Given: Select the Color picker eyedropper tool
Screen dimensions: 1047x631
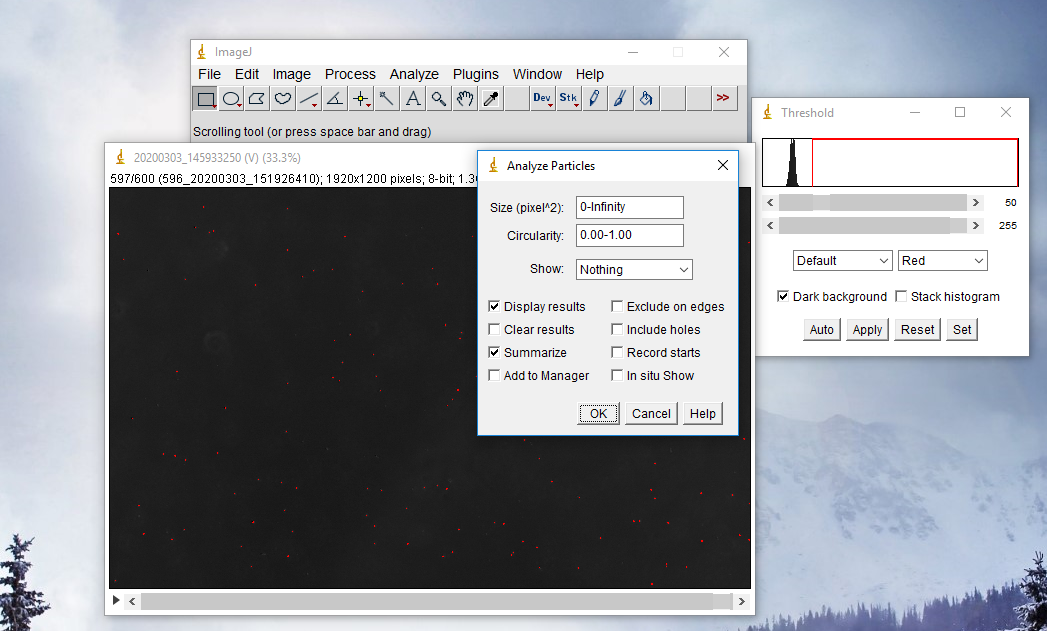Looking at the screenshot, I should (491, 98).
